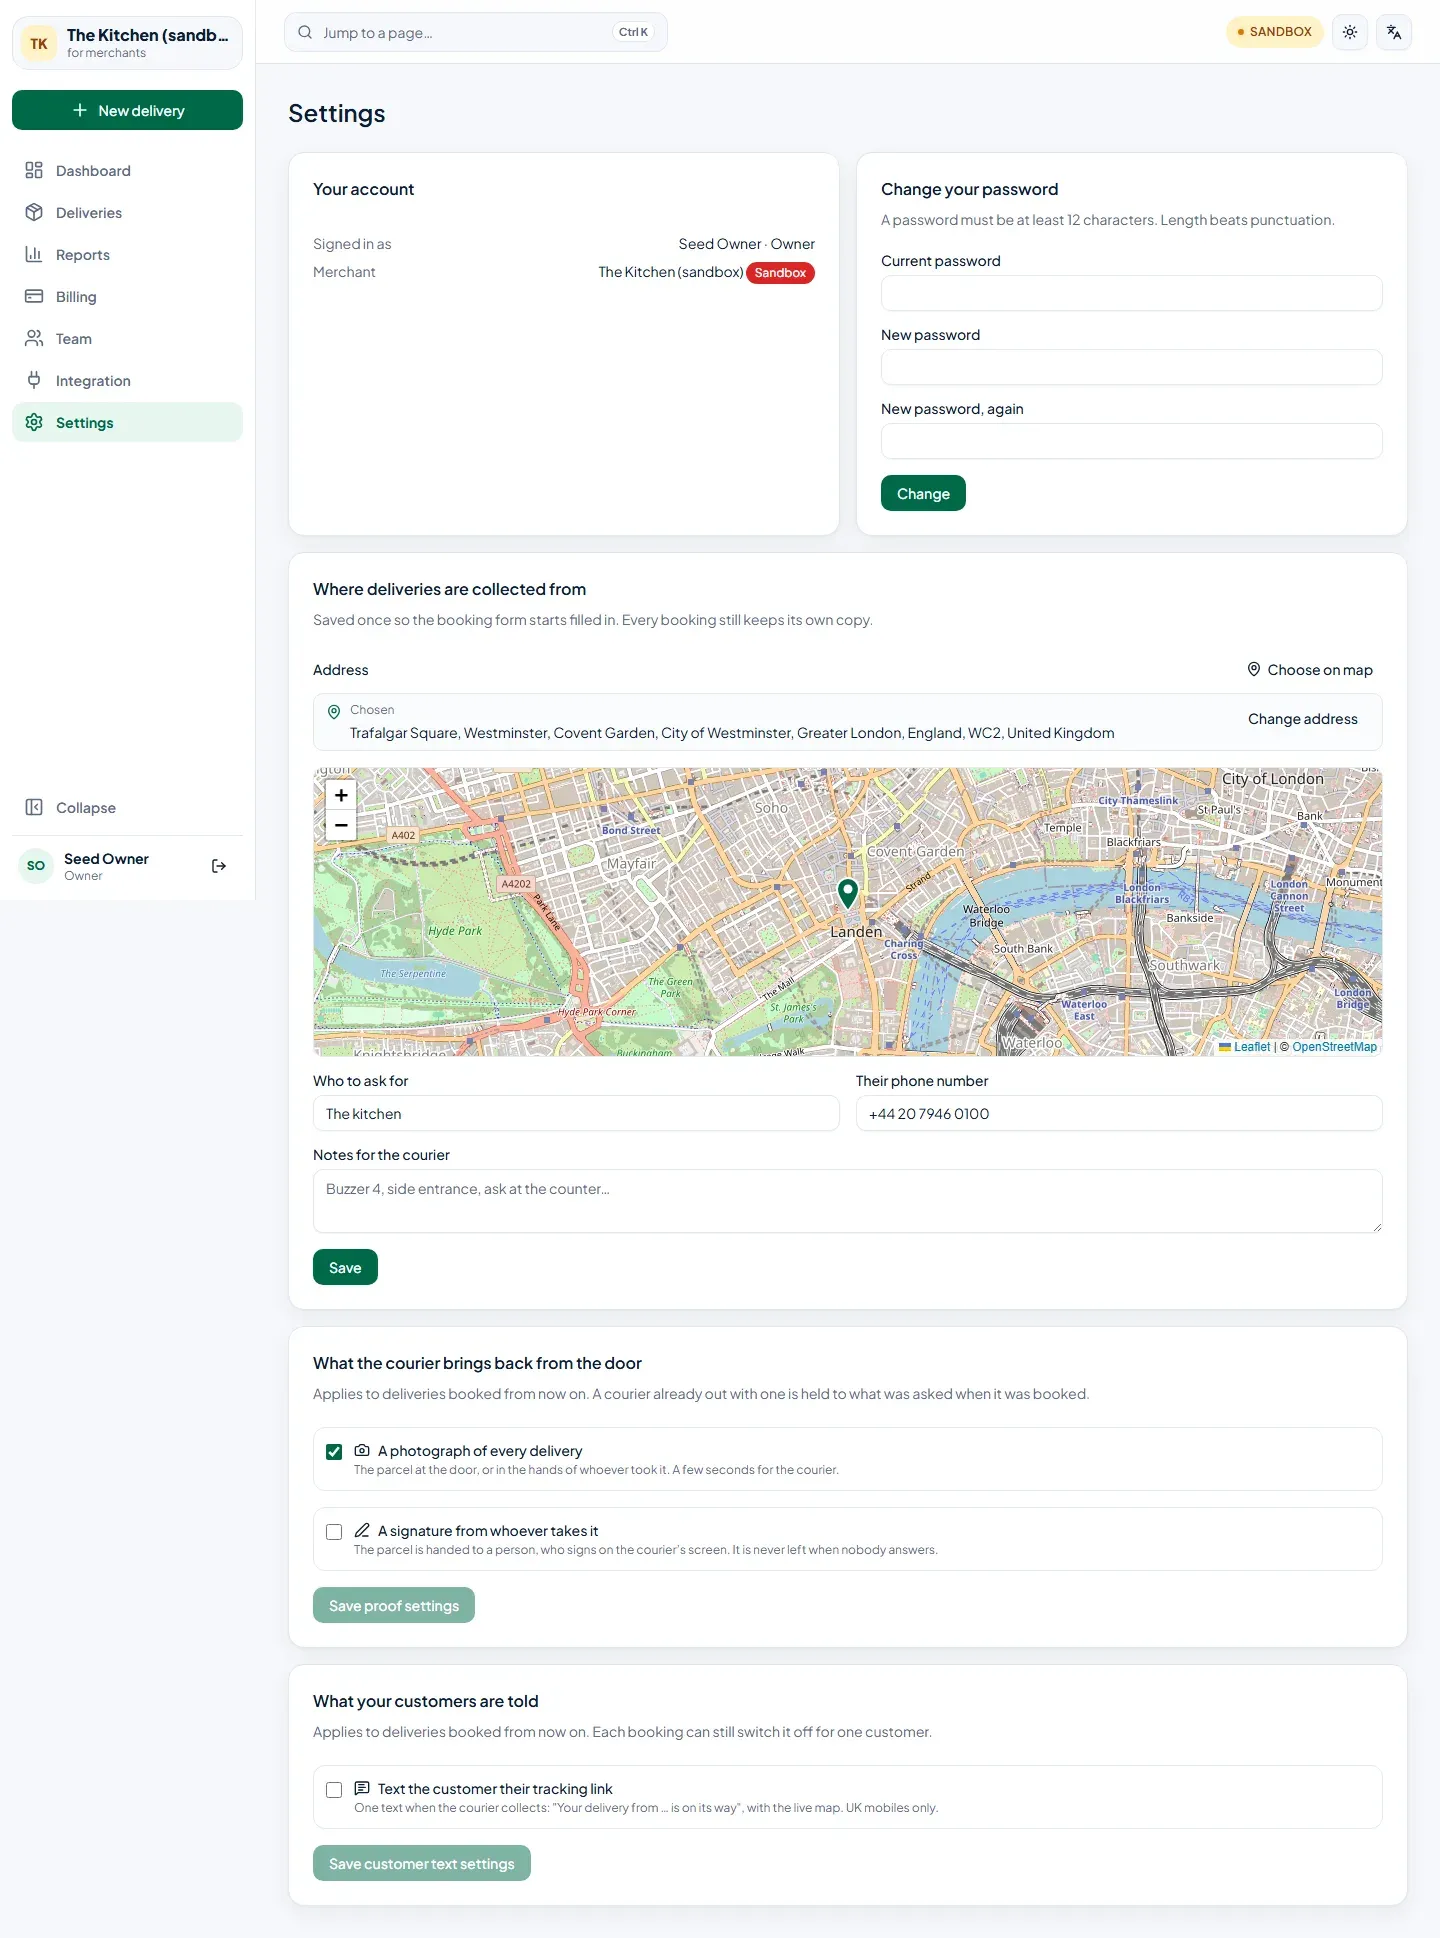Click the Change password button

coord(923,493)
